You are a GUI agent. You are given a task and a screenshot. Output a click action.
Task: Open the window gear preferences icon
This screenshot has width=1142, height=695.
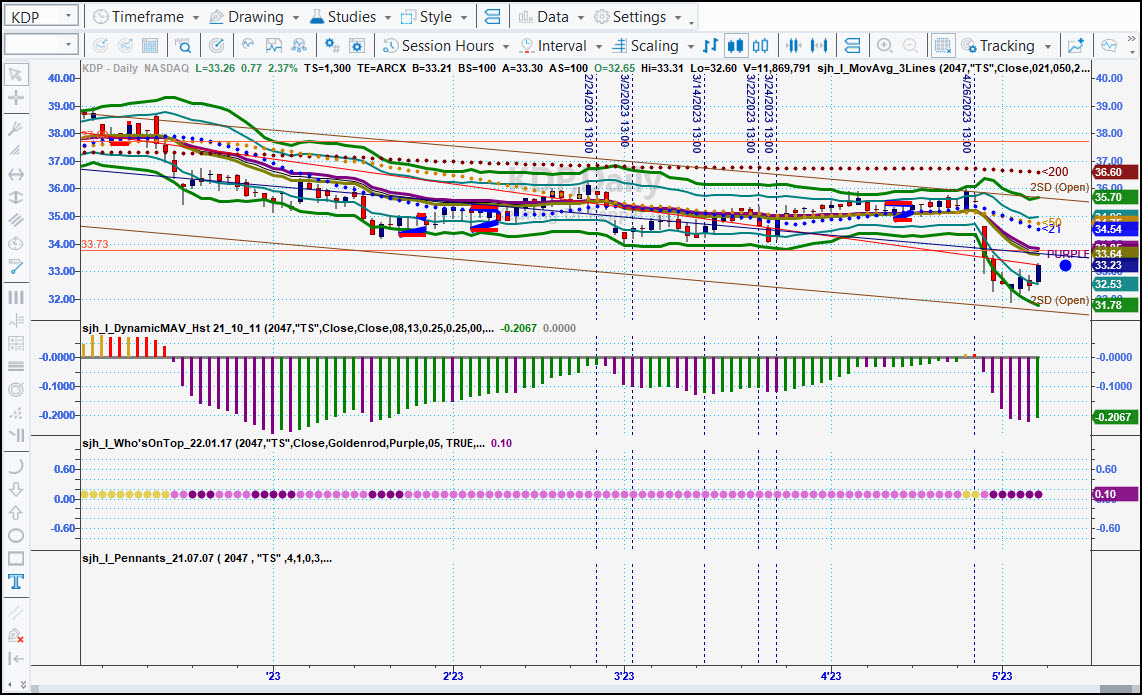(357, 46)
